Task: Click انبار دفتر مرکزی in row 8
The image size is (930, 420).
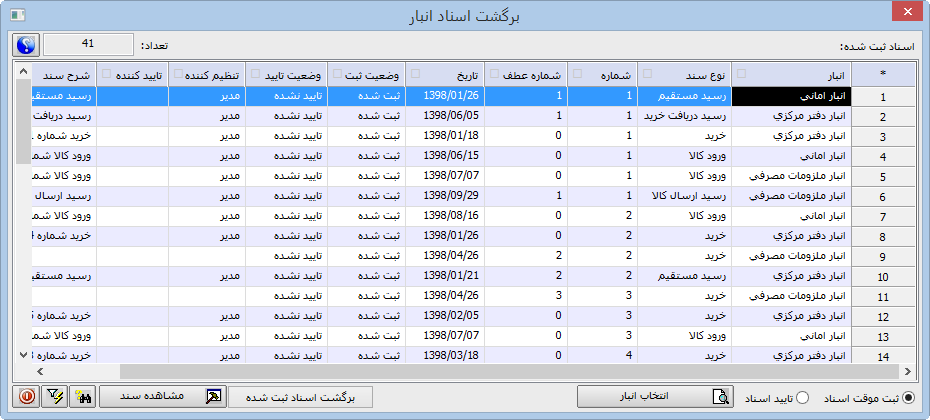Action: tap(792, 236)
